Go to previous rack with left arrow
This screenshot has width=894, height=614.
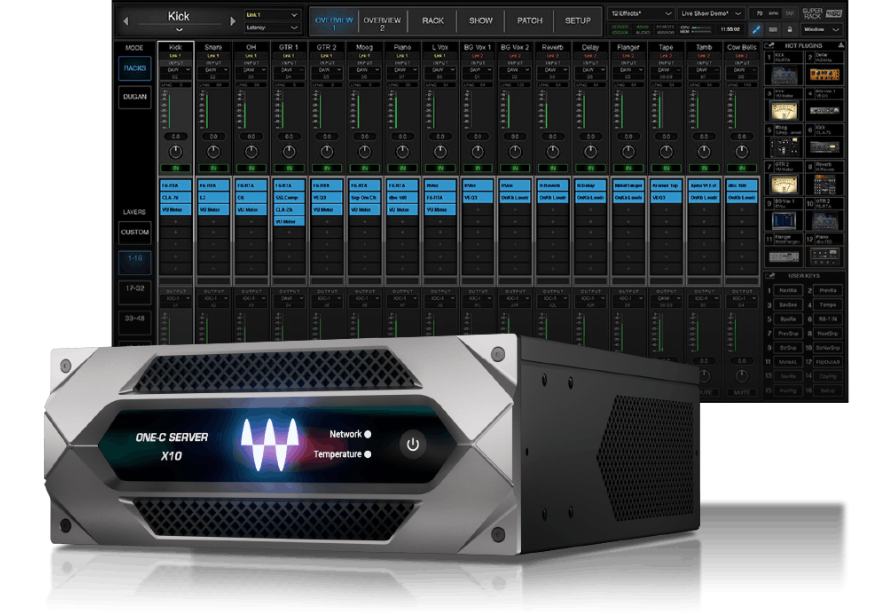[126, 21]
